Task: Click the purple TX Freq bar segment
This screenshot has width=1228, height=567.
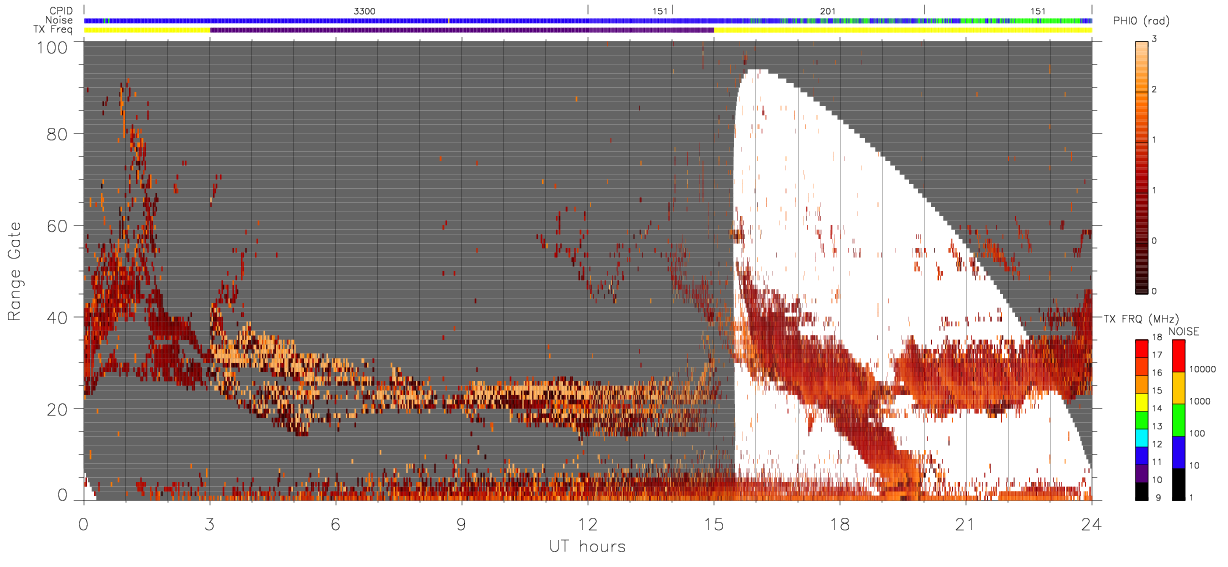Action: [x=462, y=30]
